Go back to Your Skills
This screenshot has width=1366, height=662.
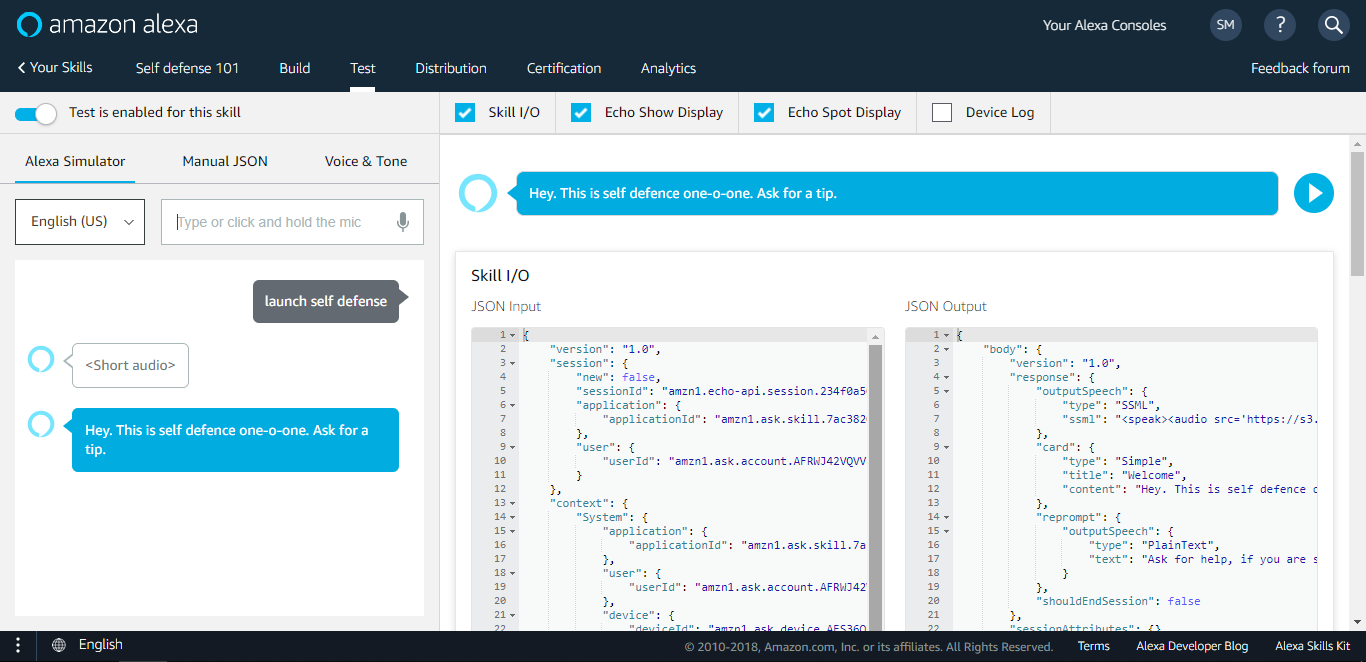coord(55,68)
